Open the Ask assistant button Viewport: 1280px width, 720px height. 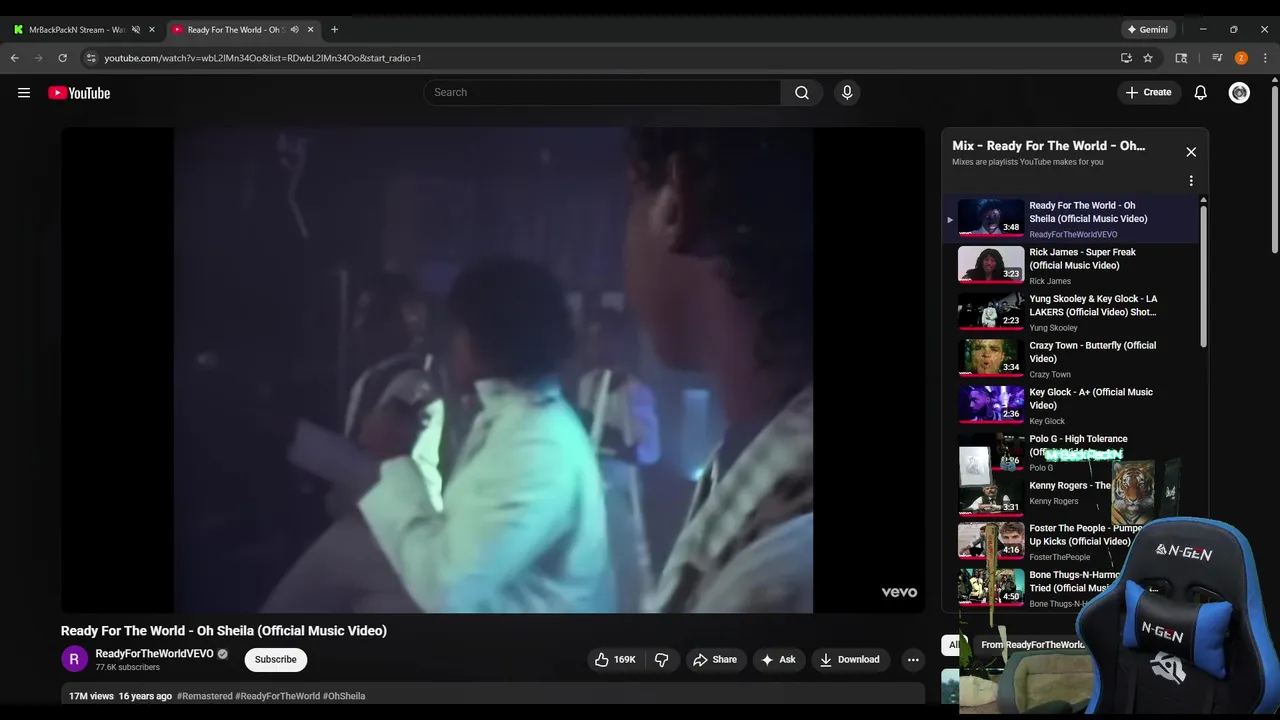click(x=778, y=660)
